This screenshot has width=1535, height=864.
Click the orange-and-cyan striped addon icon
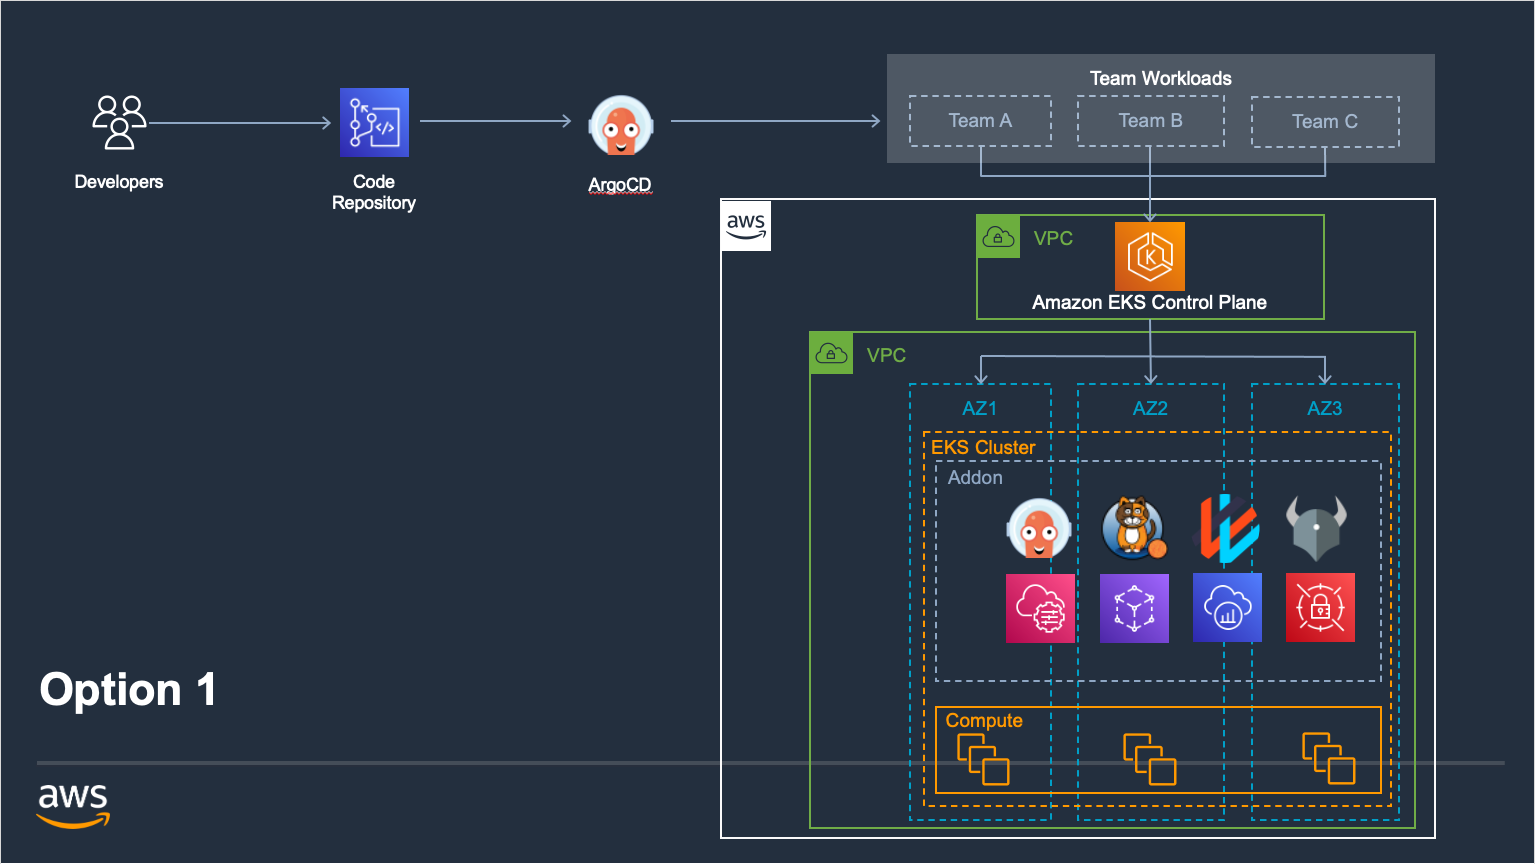(1227, 527)
